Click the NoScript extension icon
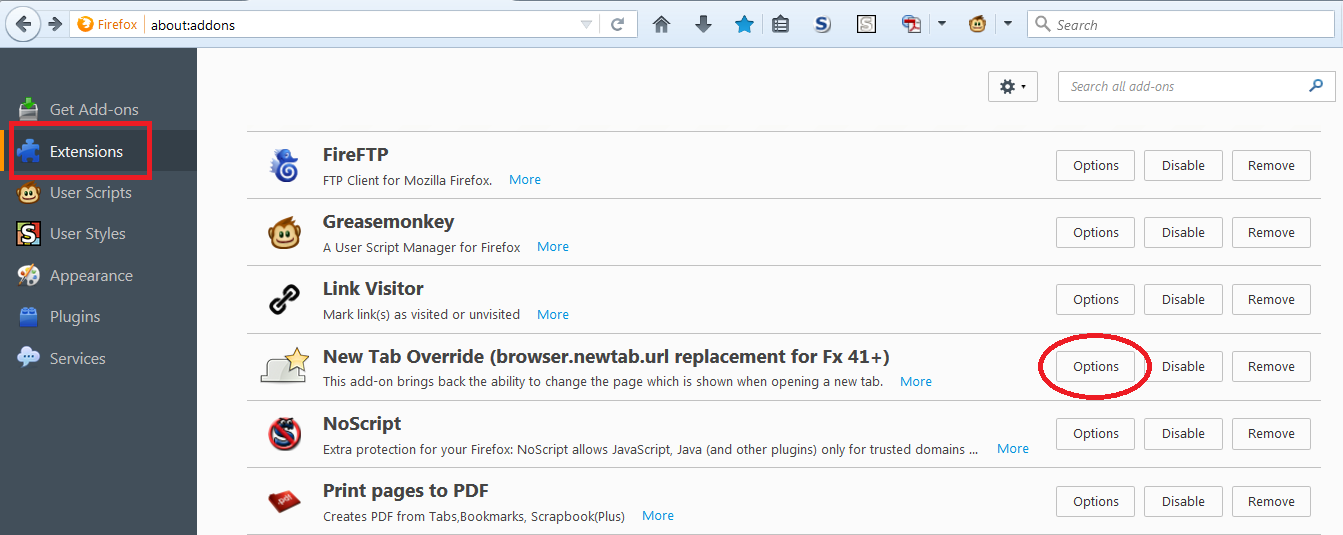This screenshot has height=535, width=1343. coord(284,434)
